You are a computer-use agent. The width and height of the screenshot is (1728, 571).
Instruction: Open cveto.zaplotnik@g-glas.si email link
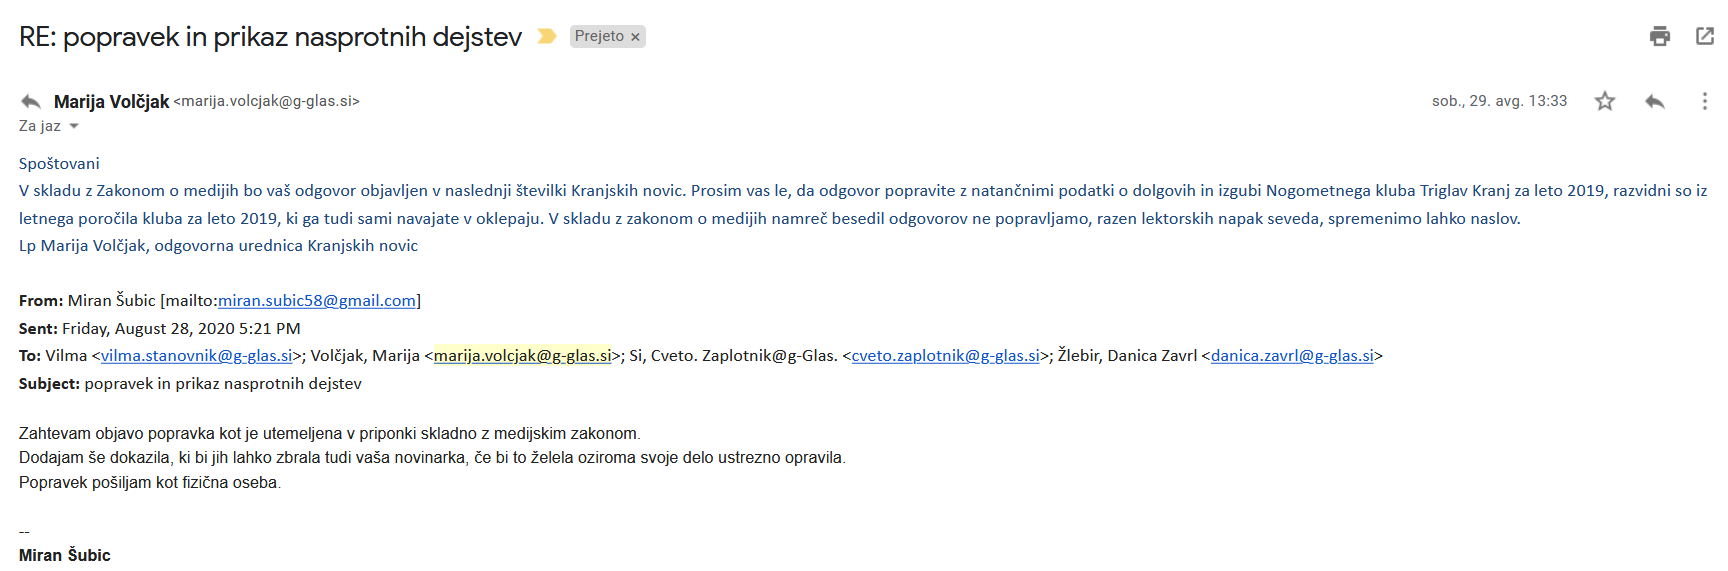pyautogui.click(x=945, y=355)
